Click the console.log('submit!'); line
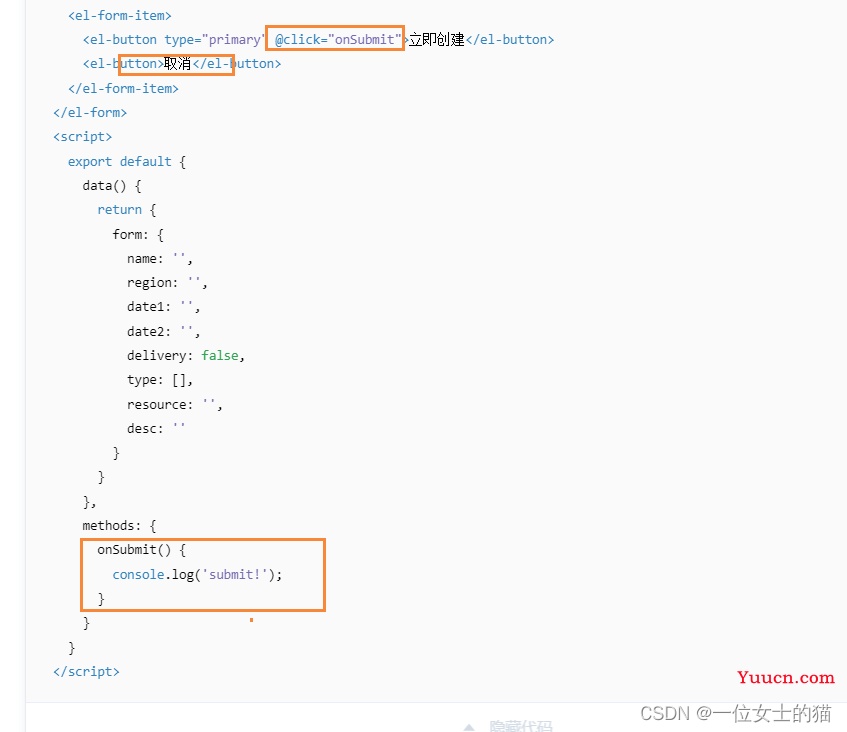The width and height of the screenshot is (847, 732). pos(197,574)
